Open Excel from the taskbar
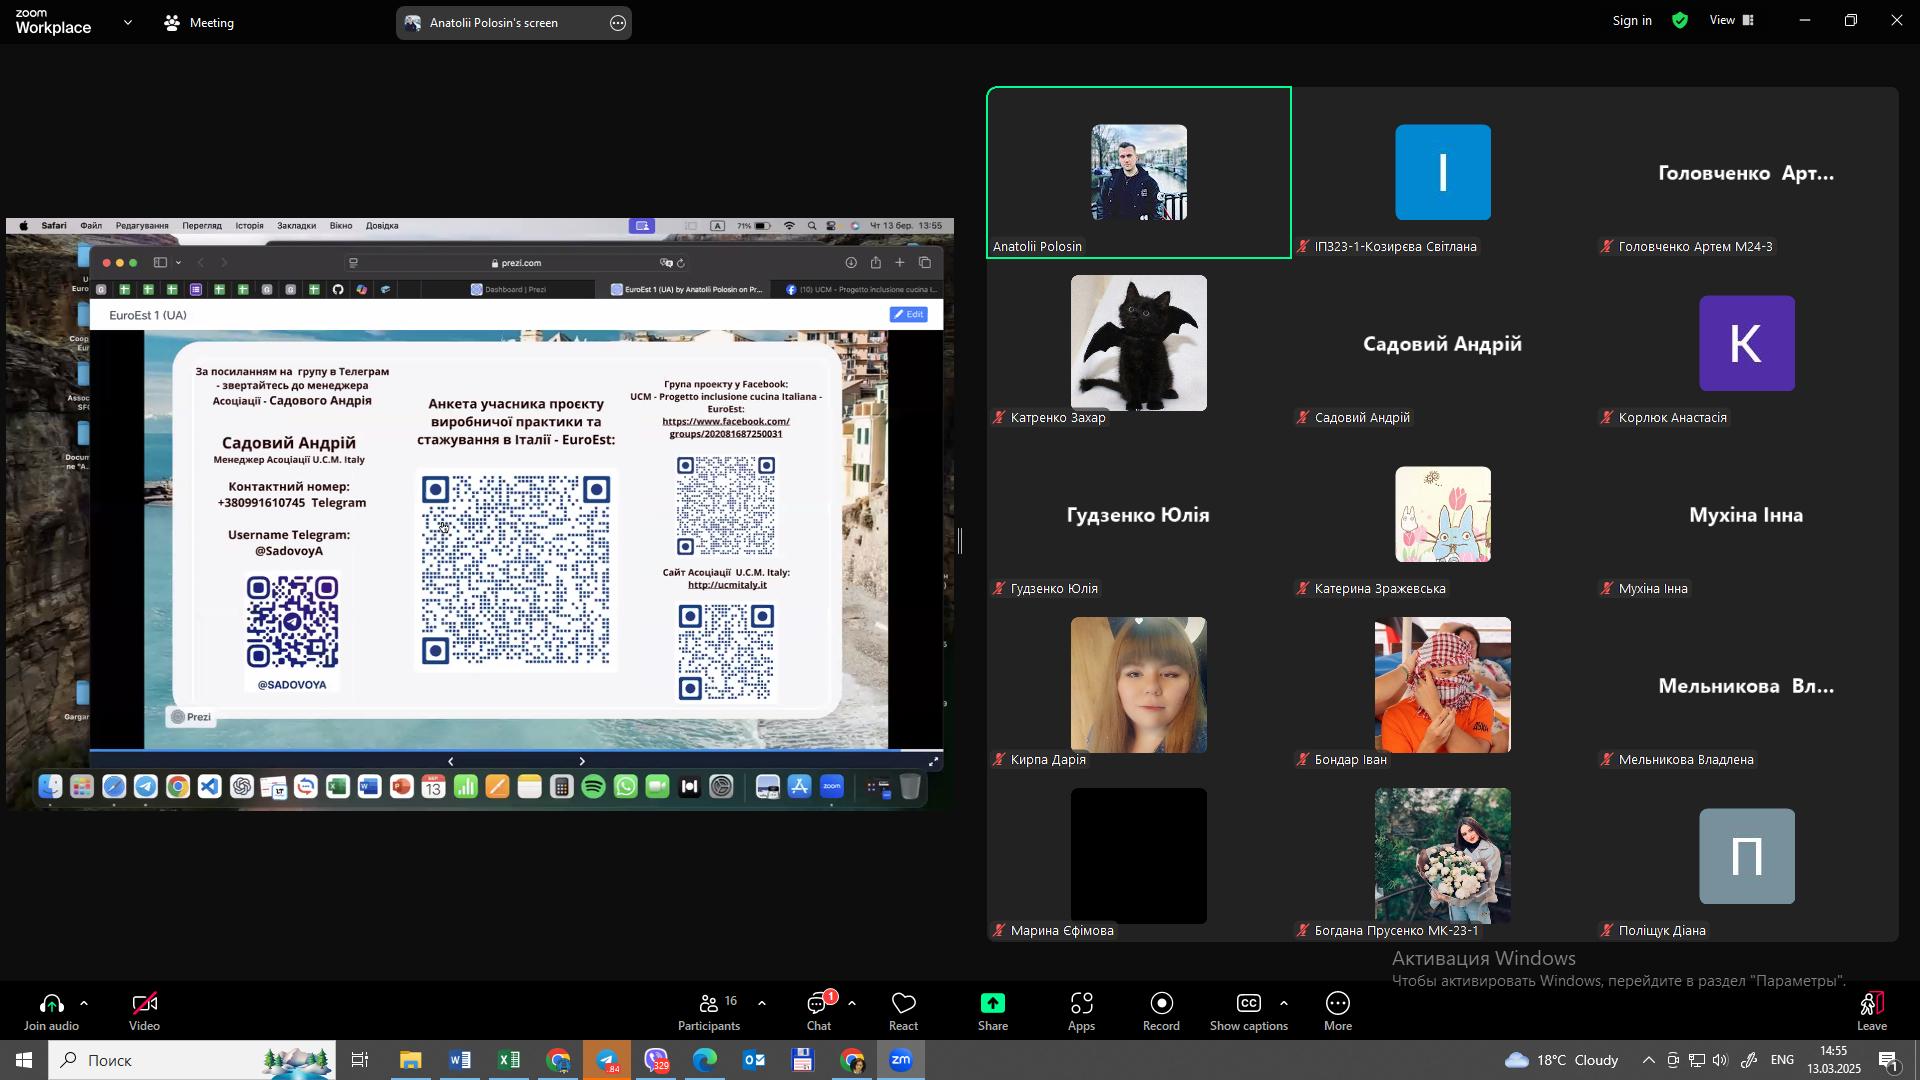Screen dimensions: 1920x1080 click(x=509, y=1060)
